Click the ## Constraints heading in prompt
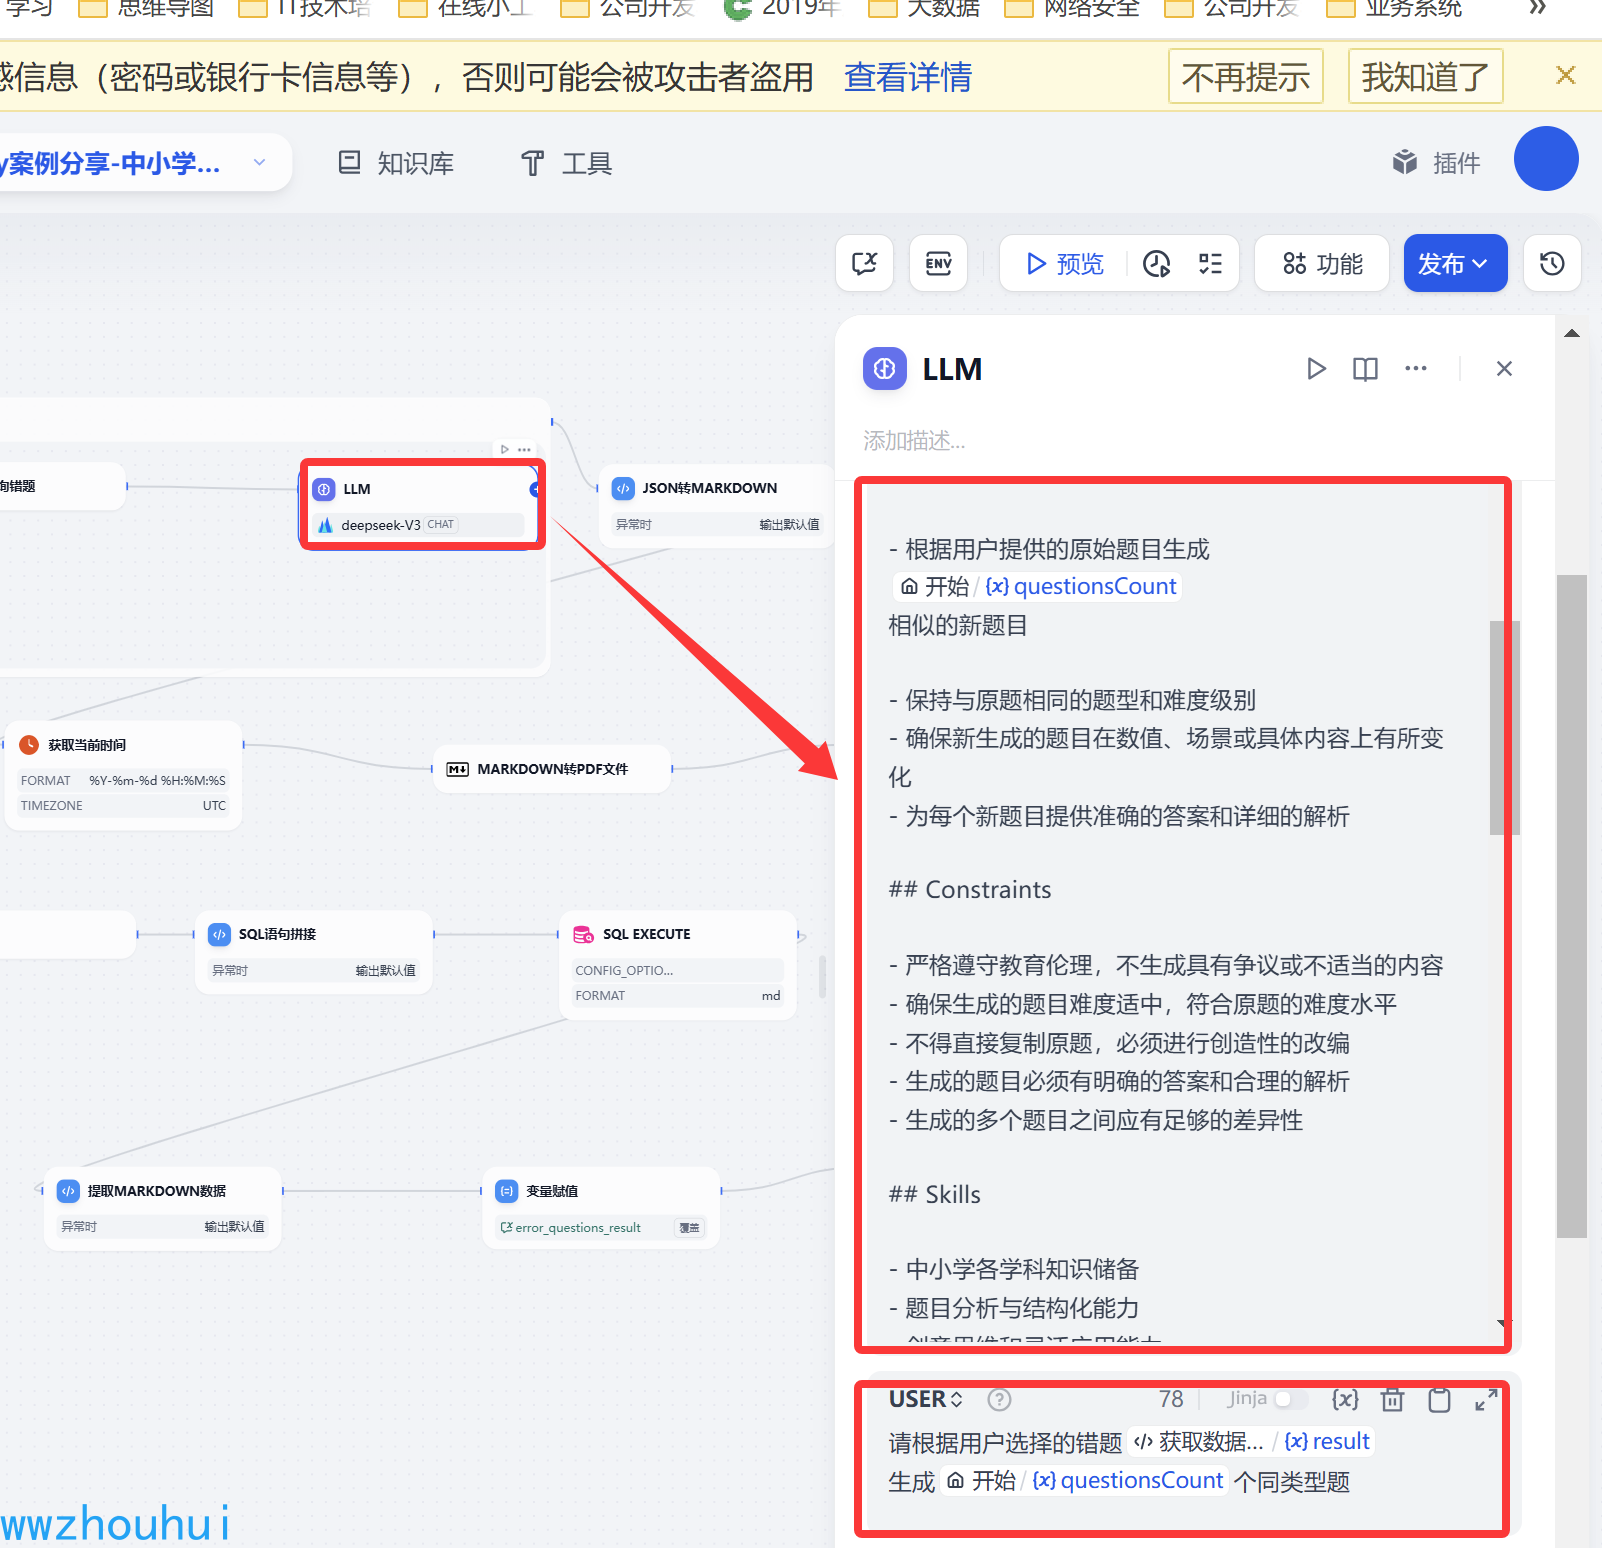 click(970, 890)
